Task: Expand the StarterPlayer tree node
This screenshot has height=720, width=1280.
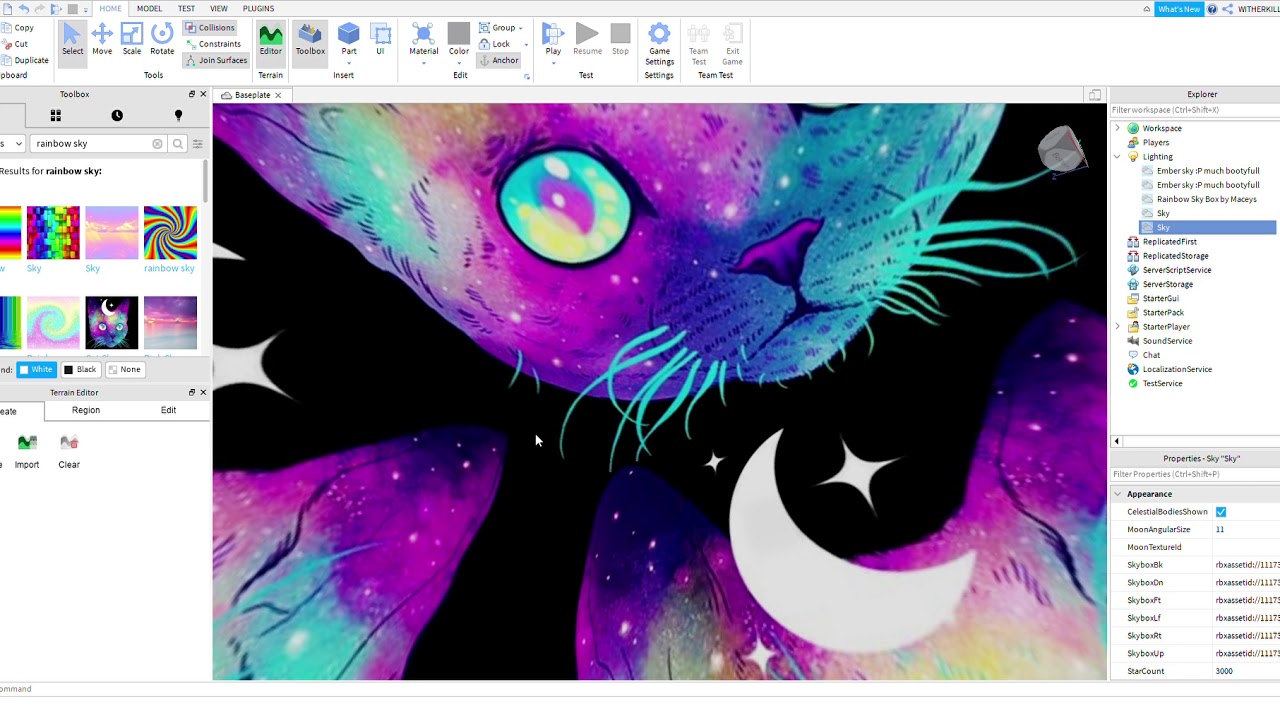Action: pos(1118,327)
